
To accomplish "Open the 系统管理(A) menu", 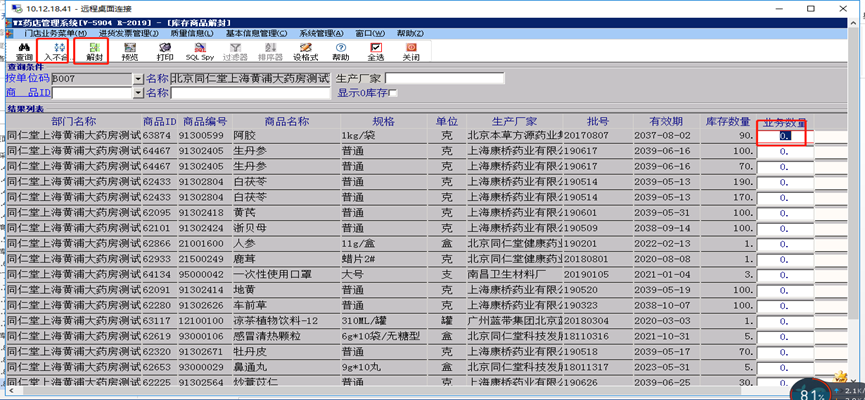I will click(x=321, y=34).
